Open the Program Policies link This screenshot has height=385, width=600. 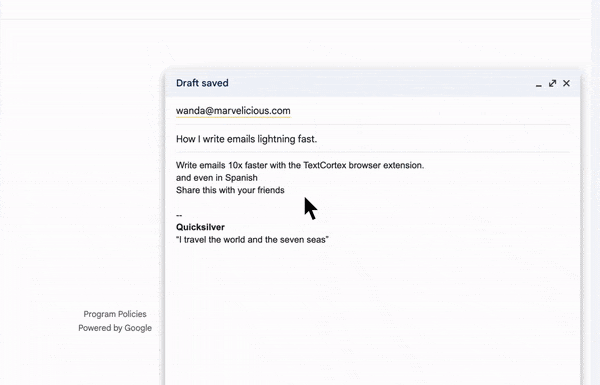(115, 314)
